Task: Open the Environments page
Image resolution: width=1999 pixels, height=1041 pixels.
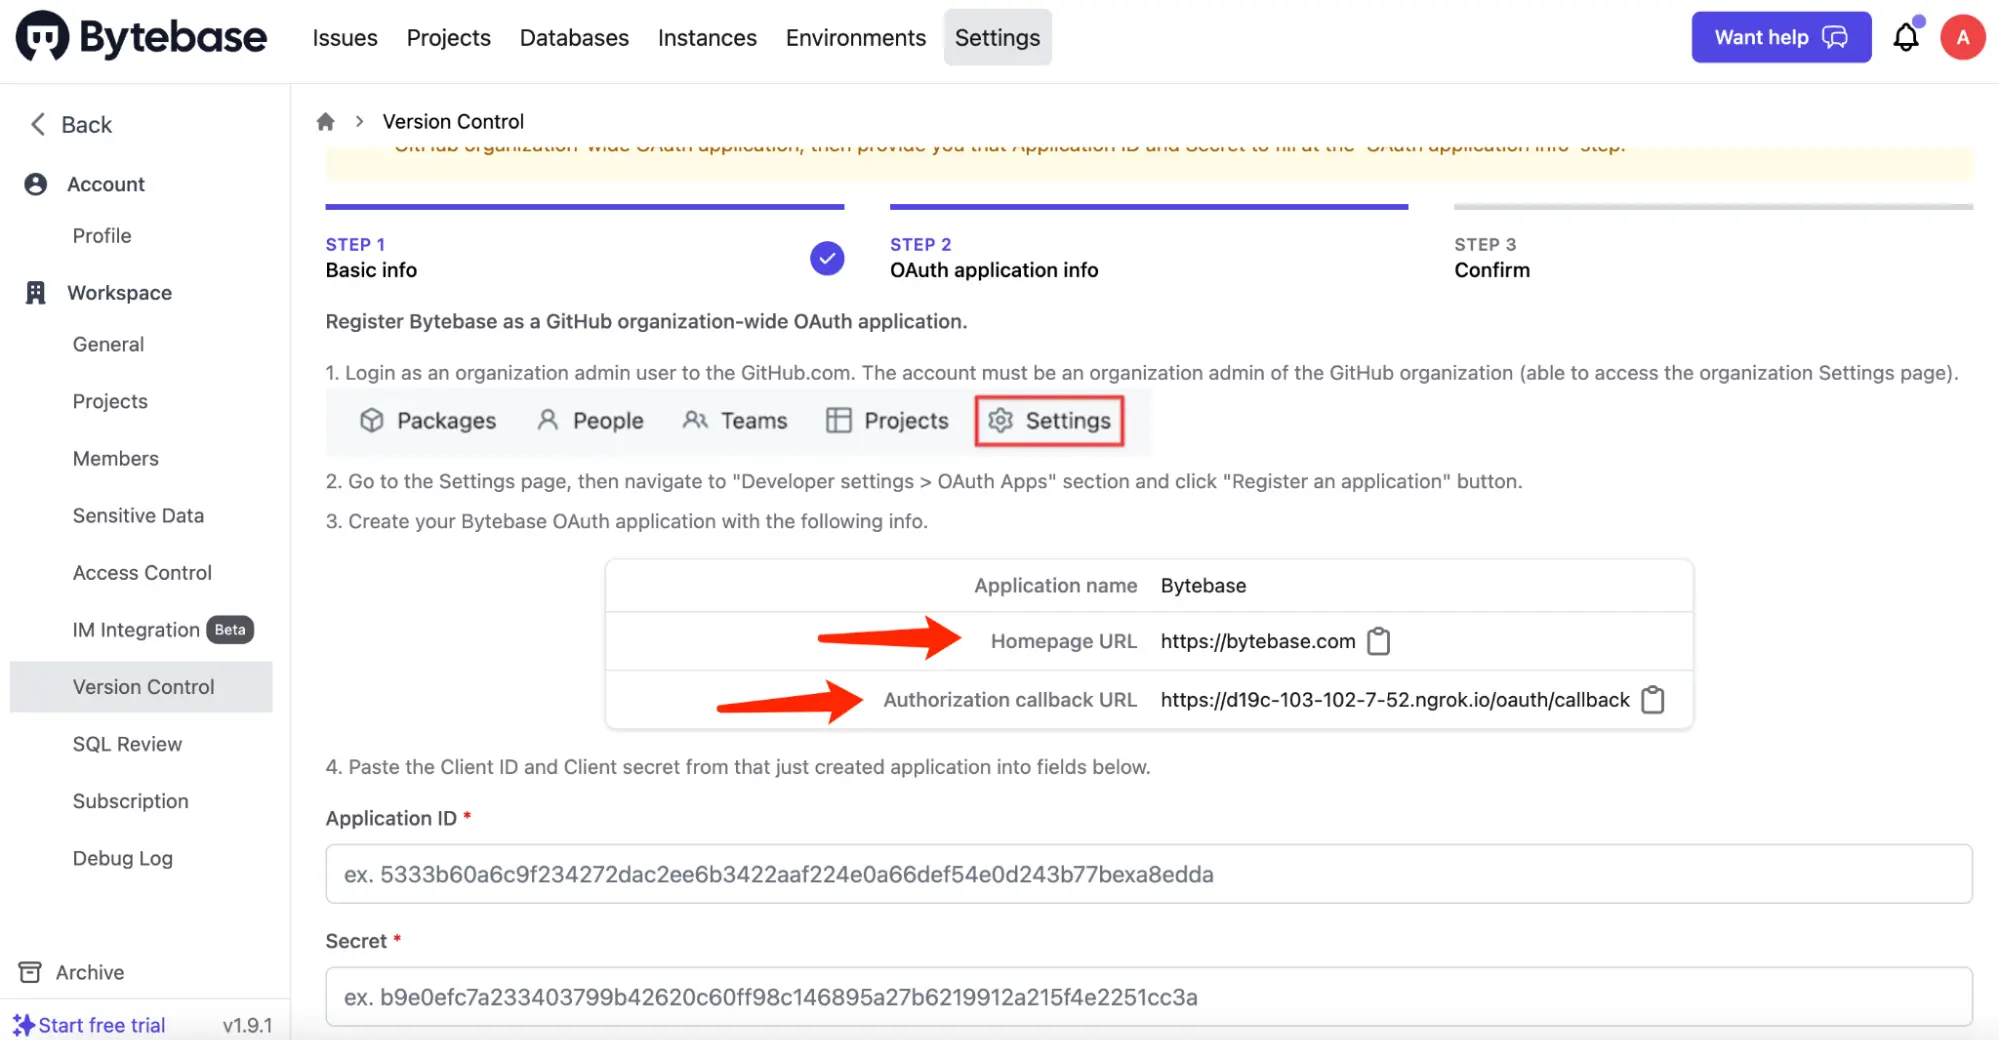Action: tap(855, 38)
